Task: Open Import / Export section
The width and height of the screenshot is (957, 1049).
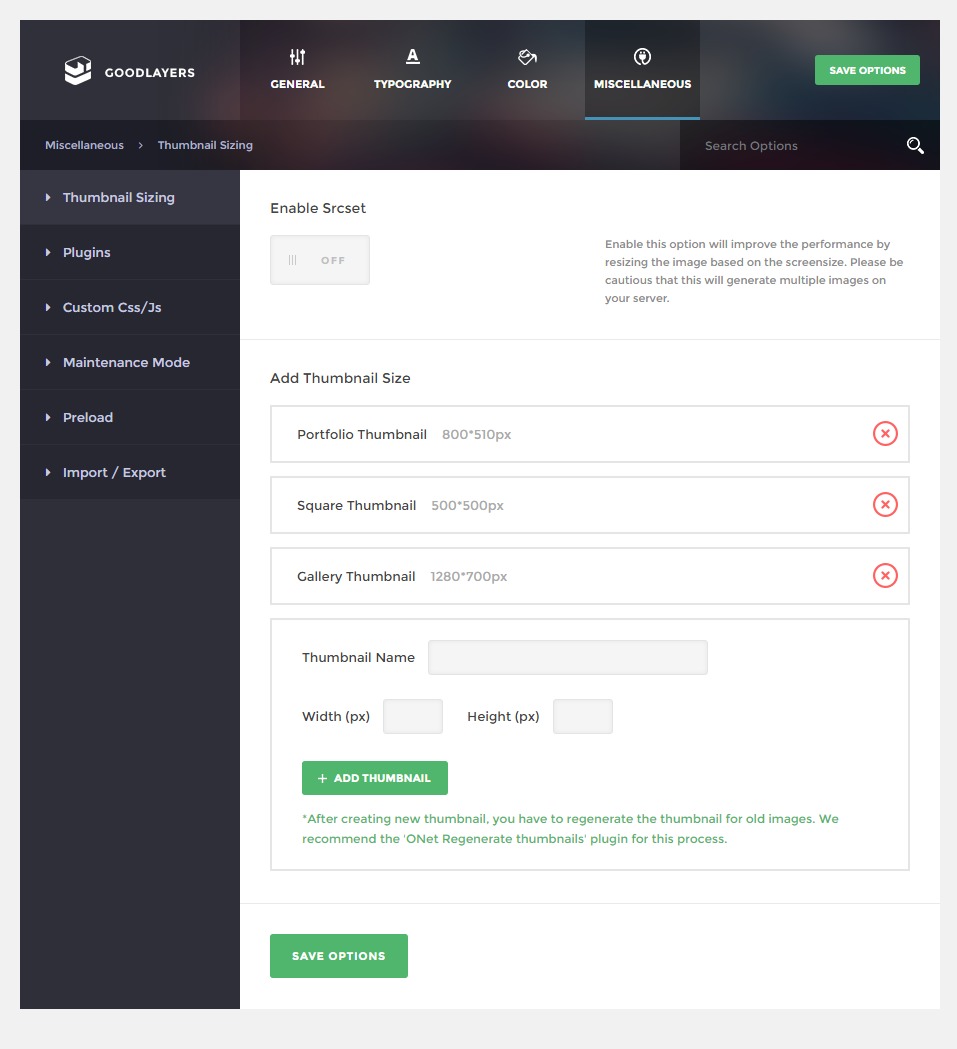Action: (130, 472)
